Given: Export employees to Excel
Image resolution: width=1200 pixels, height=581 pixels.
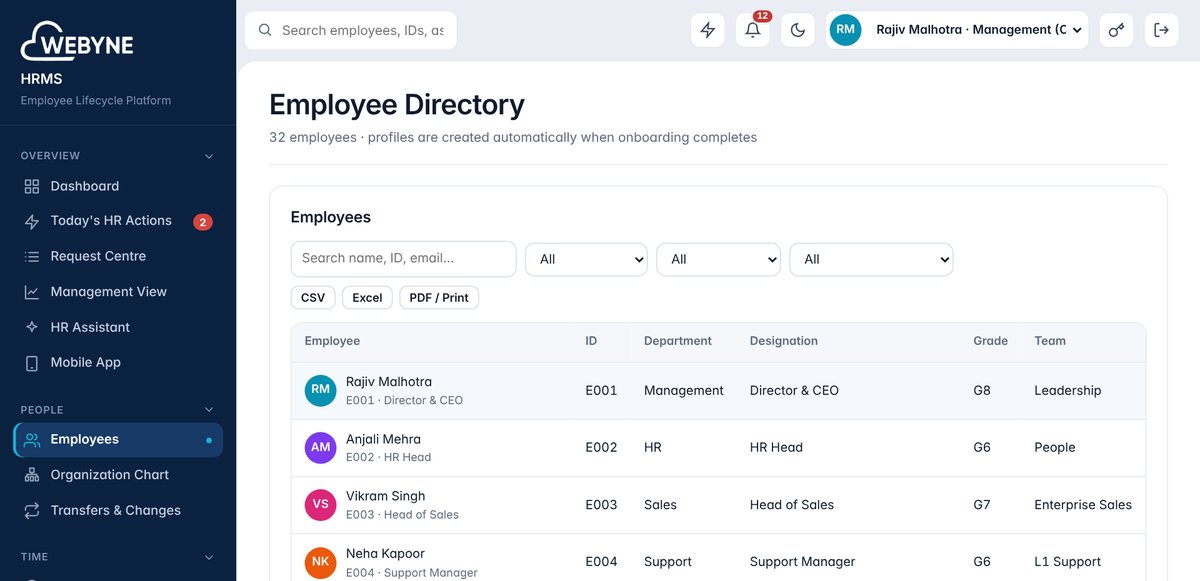Looking at the screenshot, I should tap(367, 298).
